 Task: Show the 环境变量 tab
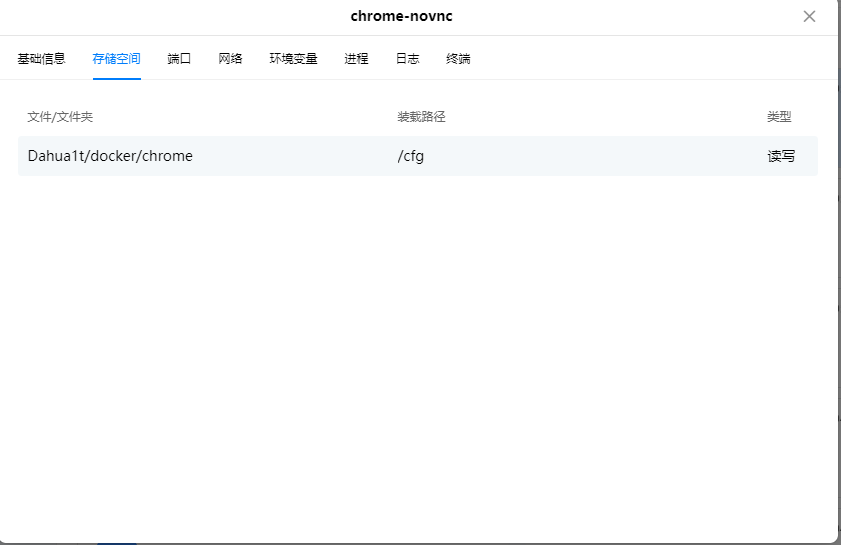click(x=293, y=58)
